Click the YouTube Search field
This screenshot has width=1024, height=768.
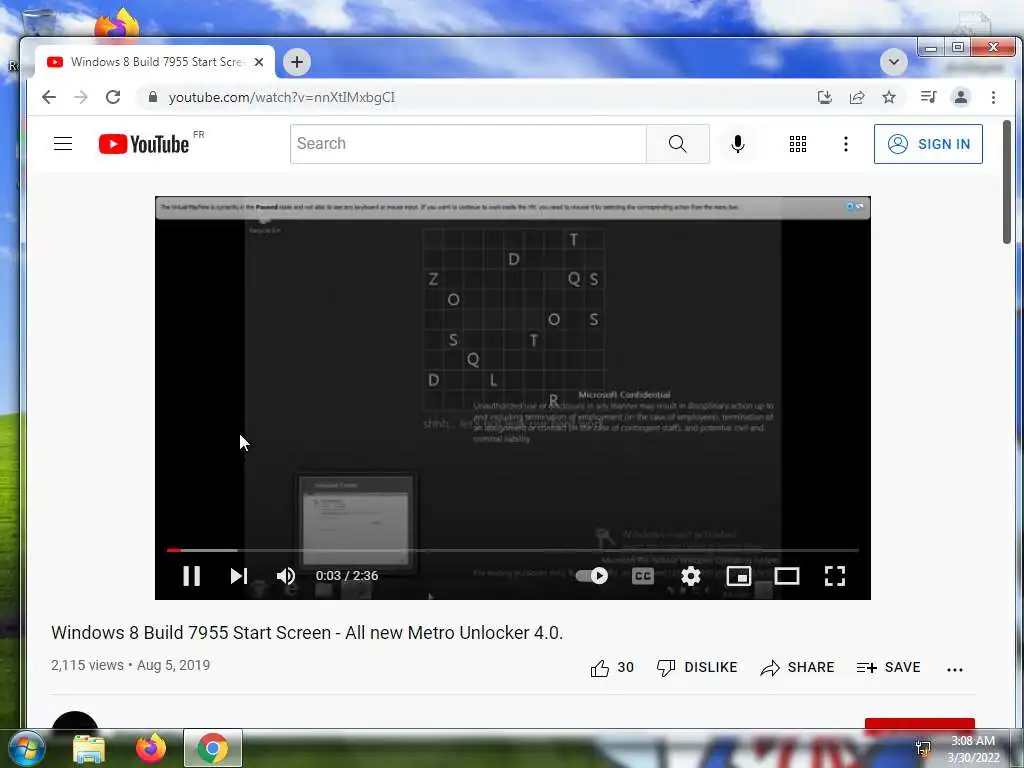468,144
